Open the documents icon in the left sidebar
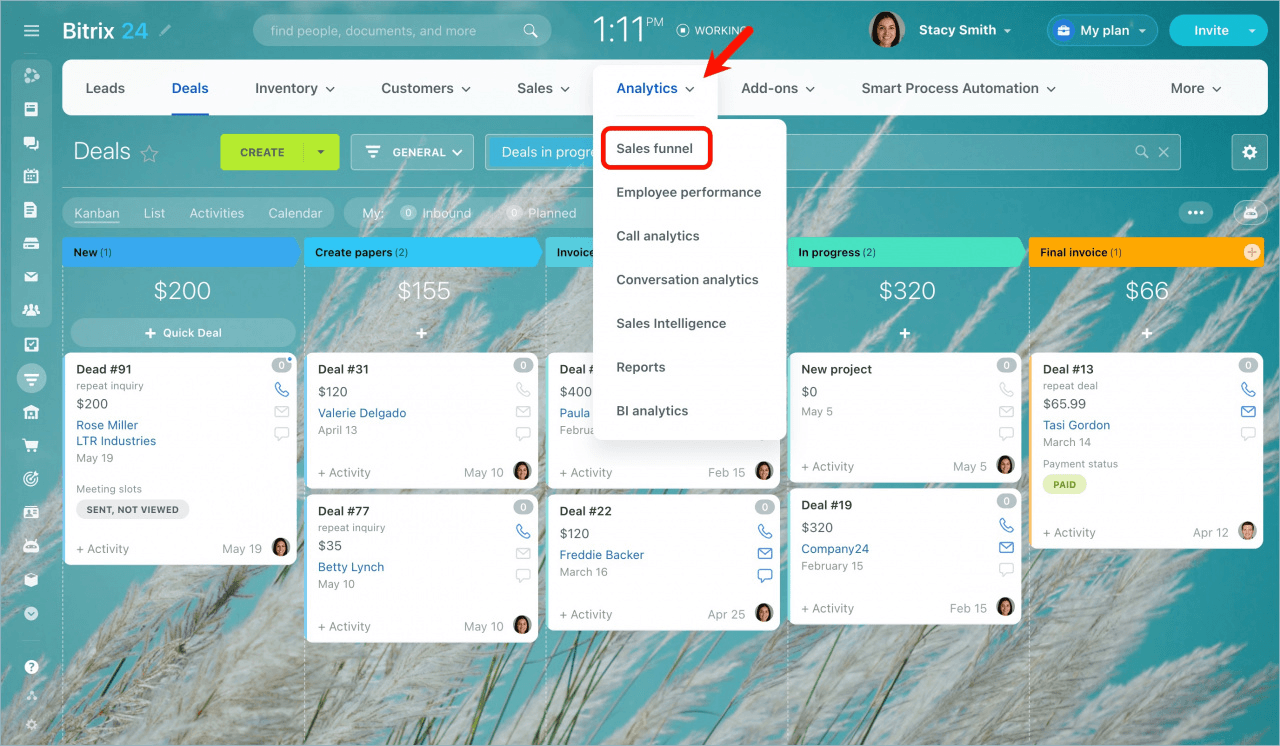1280x746 pixels. 32,210
